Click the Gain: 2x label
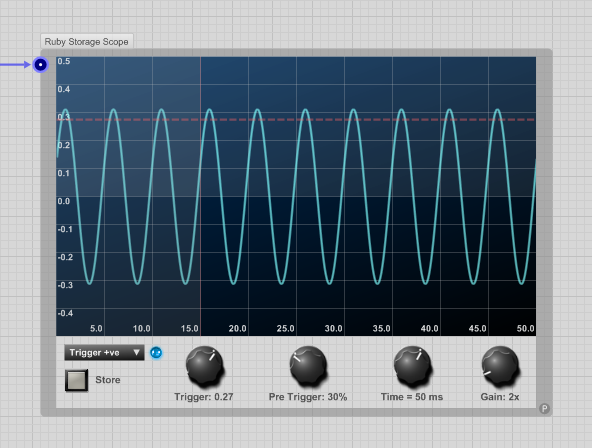The image size is (592, 448). [x=500, y=397]
